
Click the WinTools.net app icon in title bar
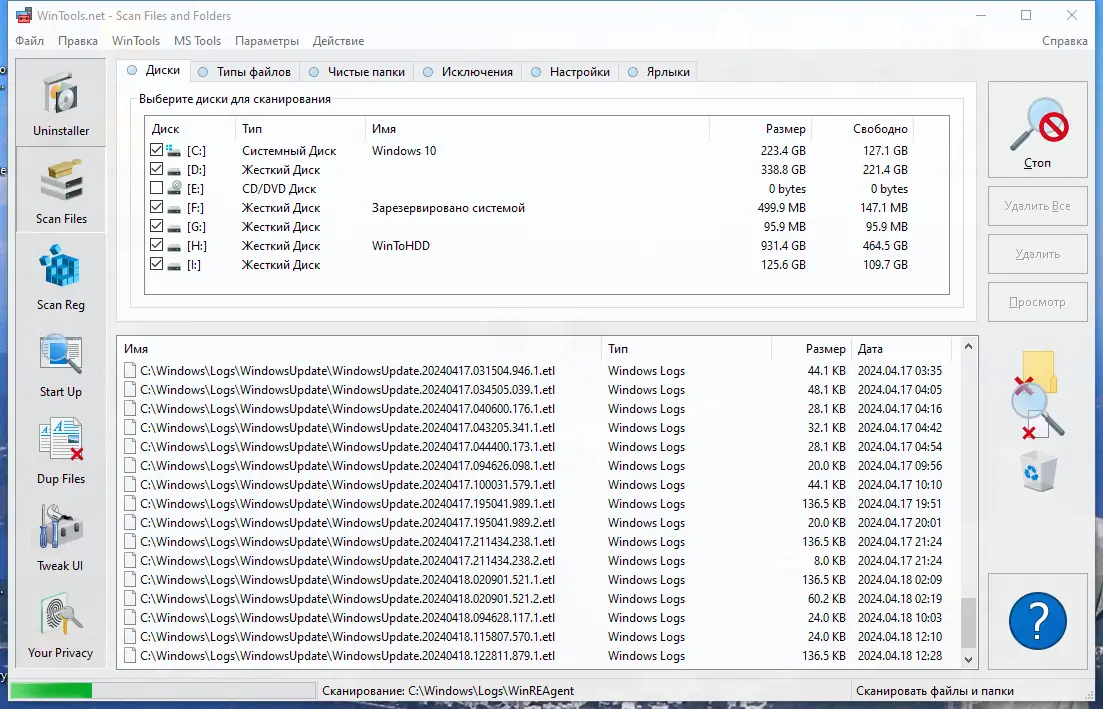coord(23,15)
